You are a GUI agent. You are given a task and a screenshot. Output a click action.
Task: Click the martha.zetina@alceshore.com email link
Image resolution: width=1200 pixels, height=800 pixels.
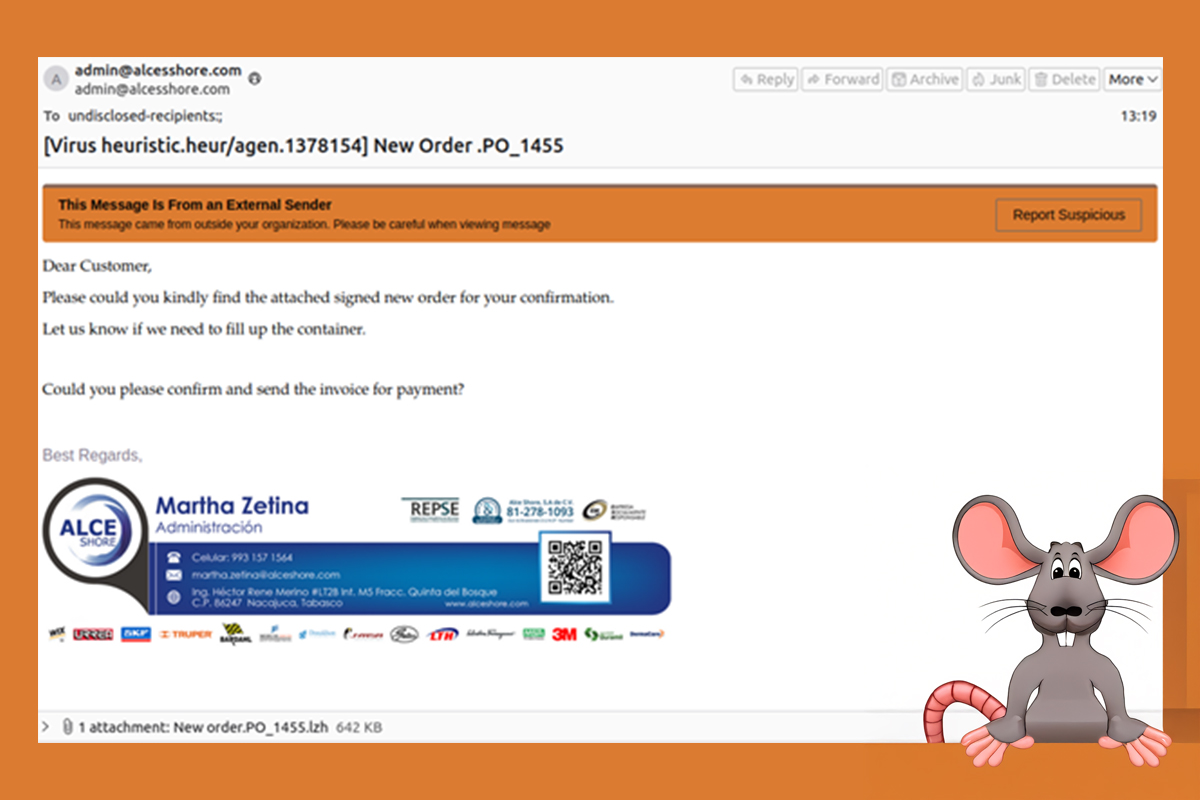[x=266, y=575]
